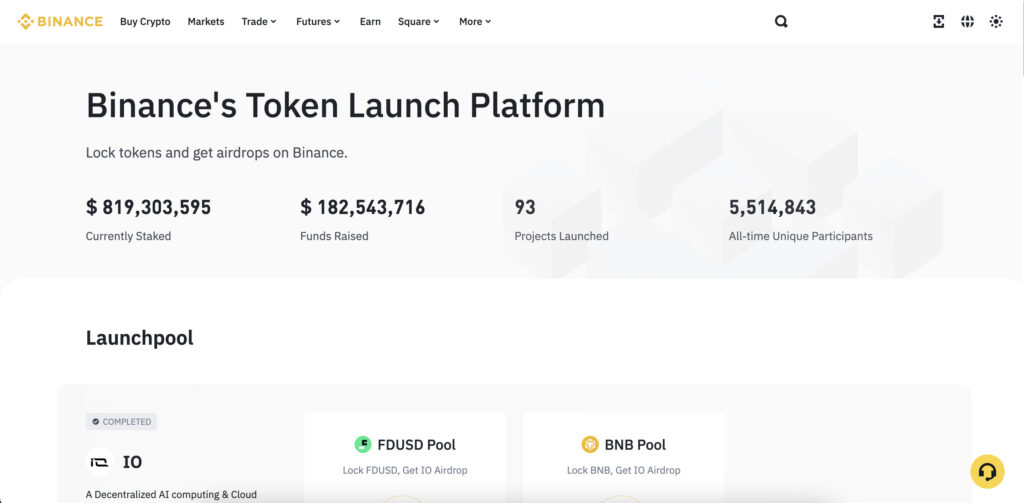Viewport: 1024px width, 503px height.
Task: Click the Binance logo
Action: coord(60,22)
